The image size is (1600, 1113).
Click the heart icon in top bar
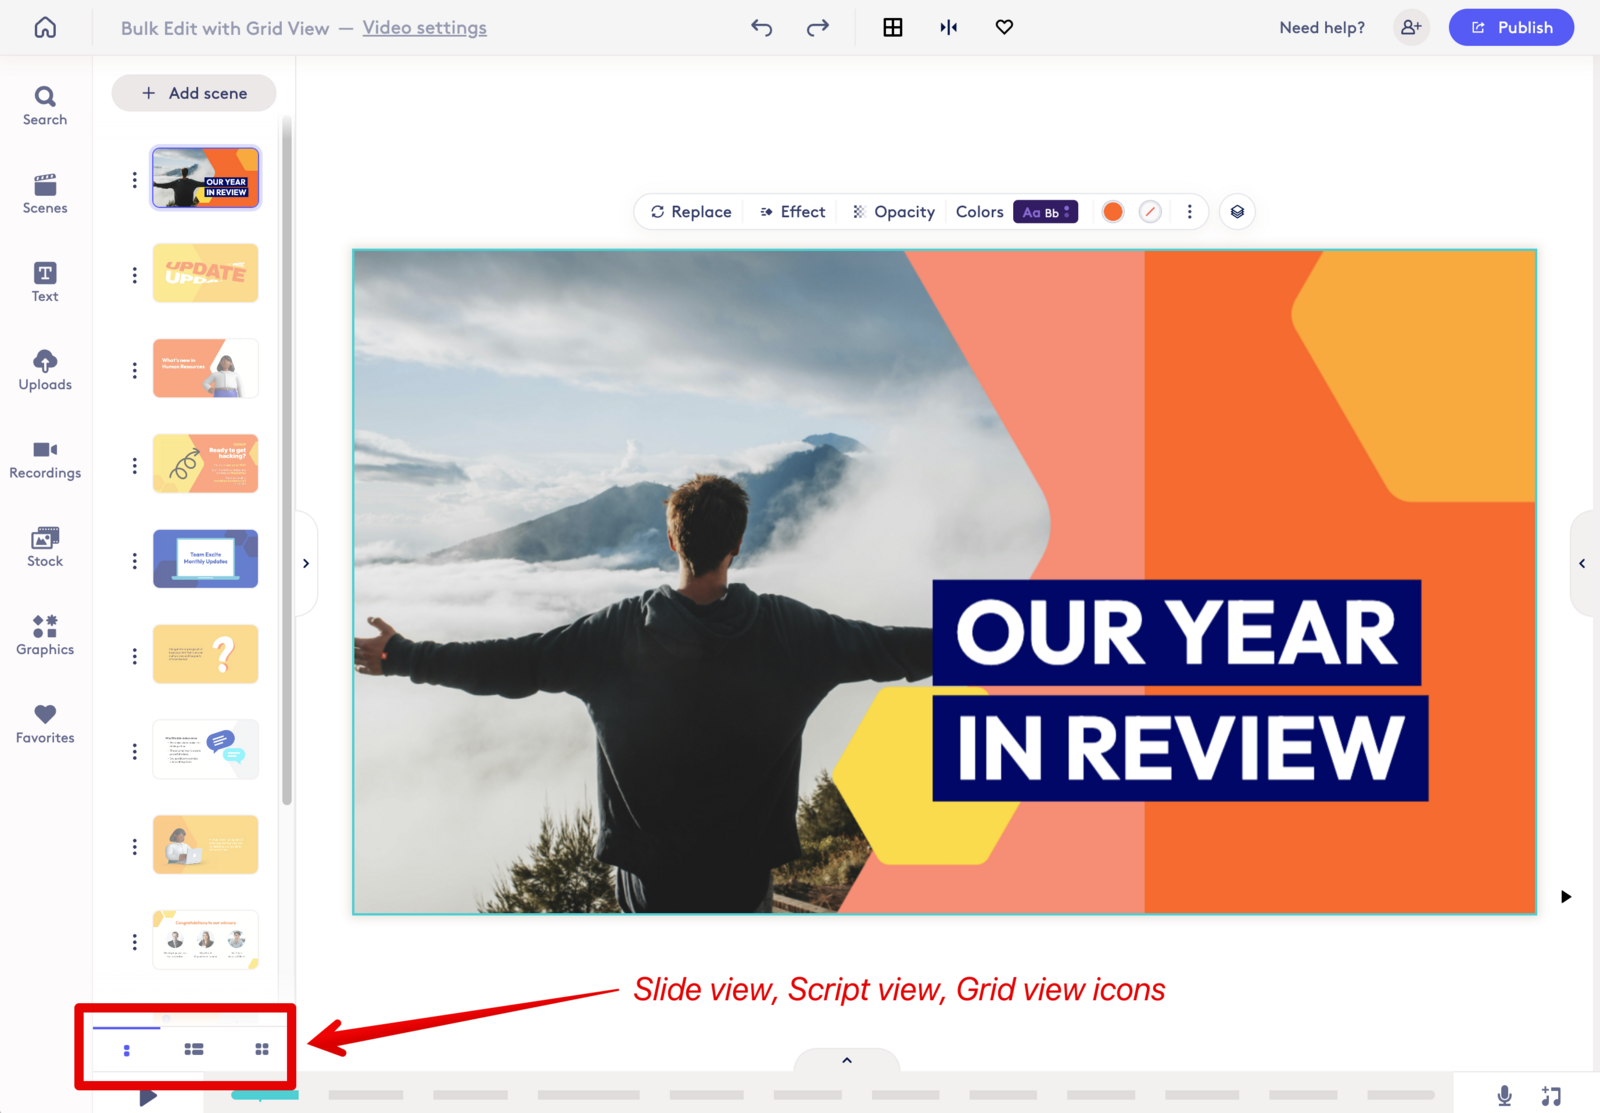[x=1005, y=27]
